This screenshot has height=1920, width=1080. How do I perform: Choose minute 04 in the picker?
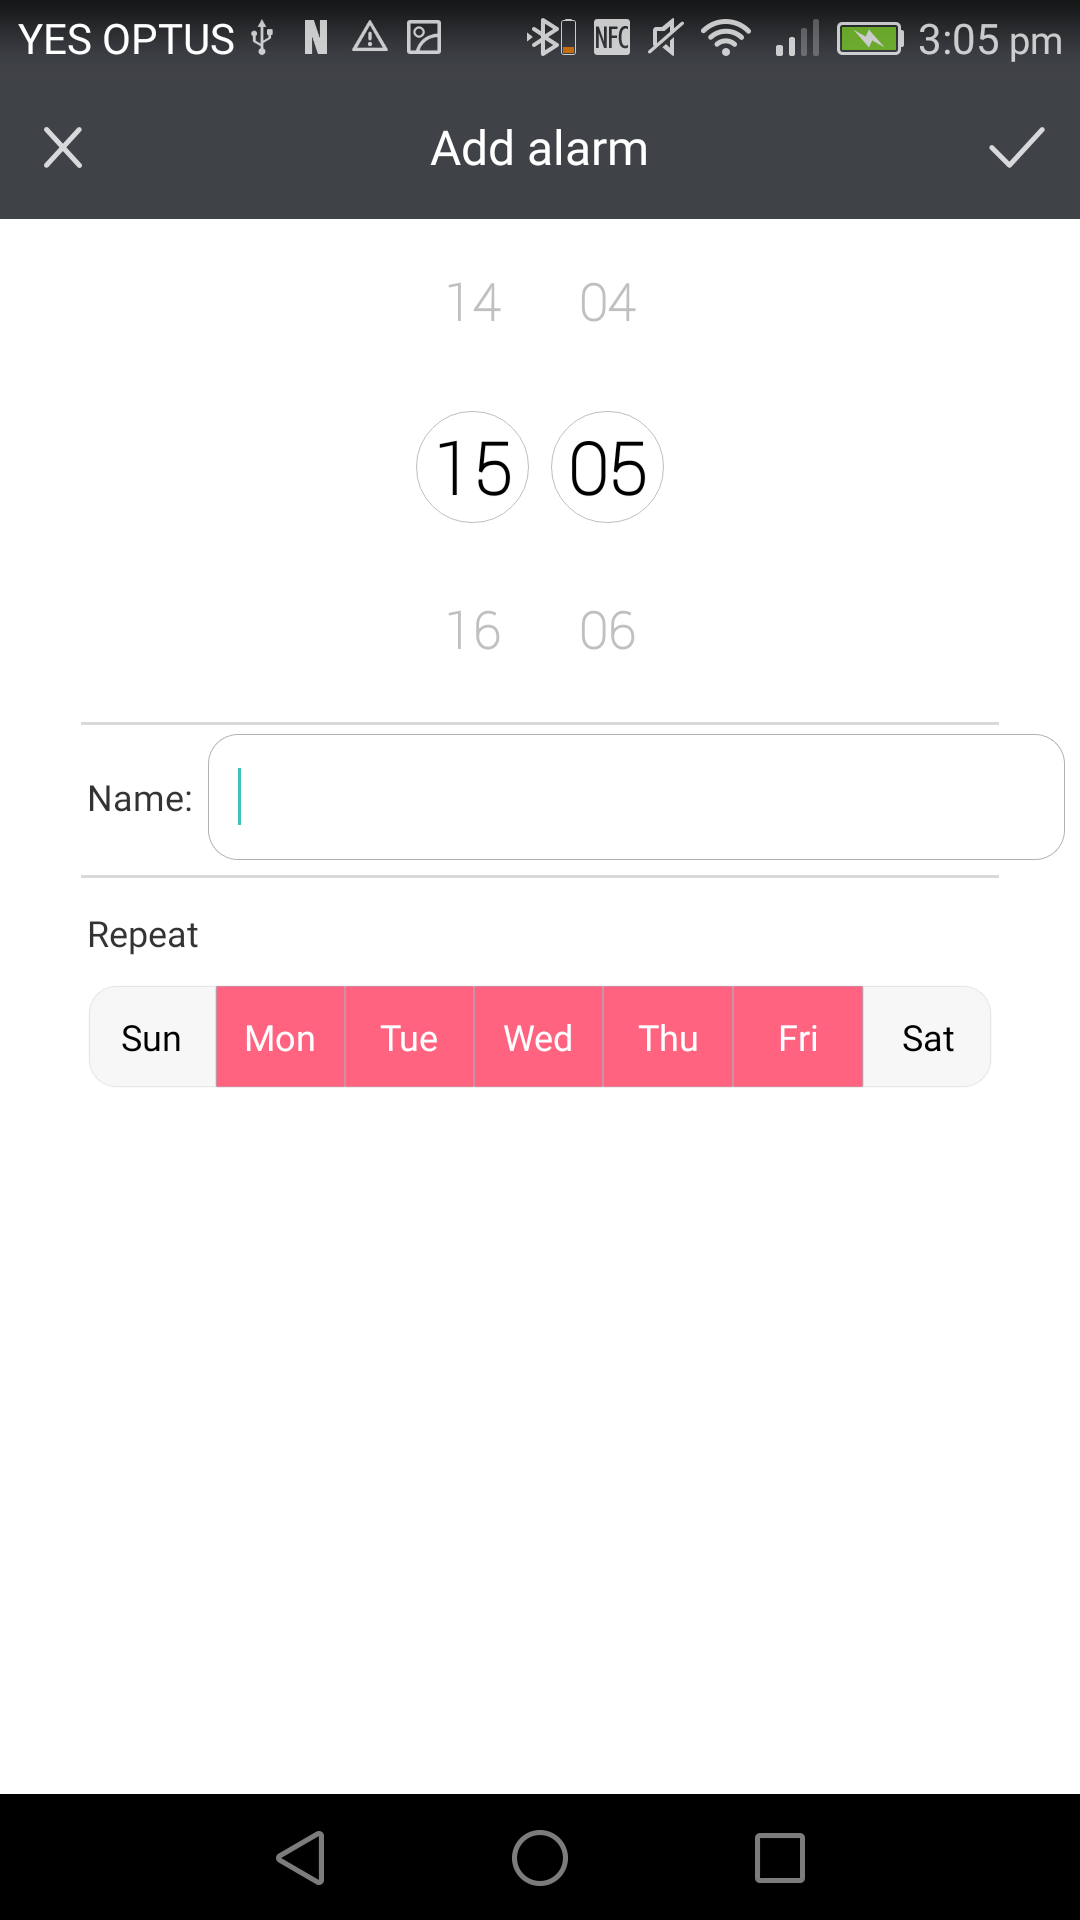point(607,302)
